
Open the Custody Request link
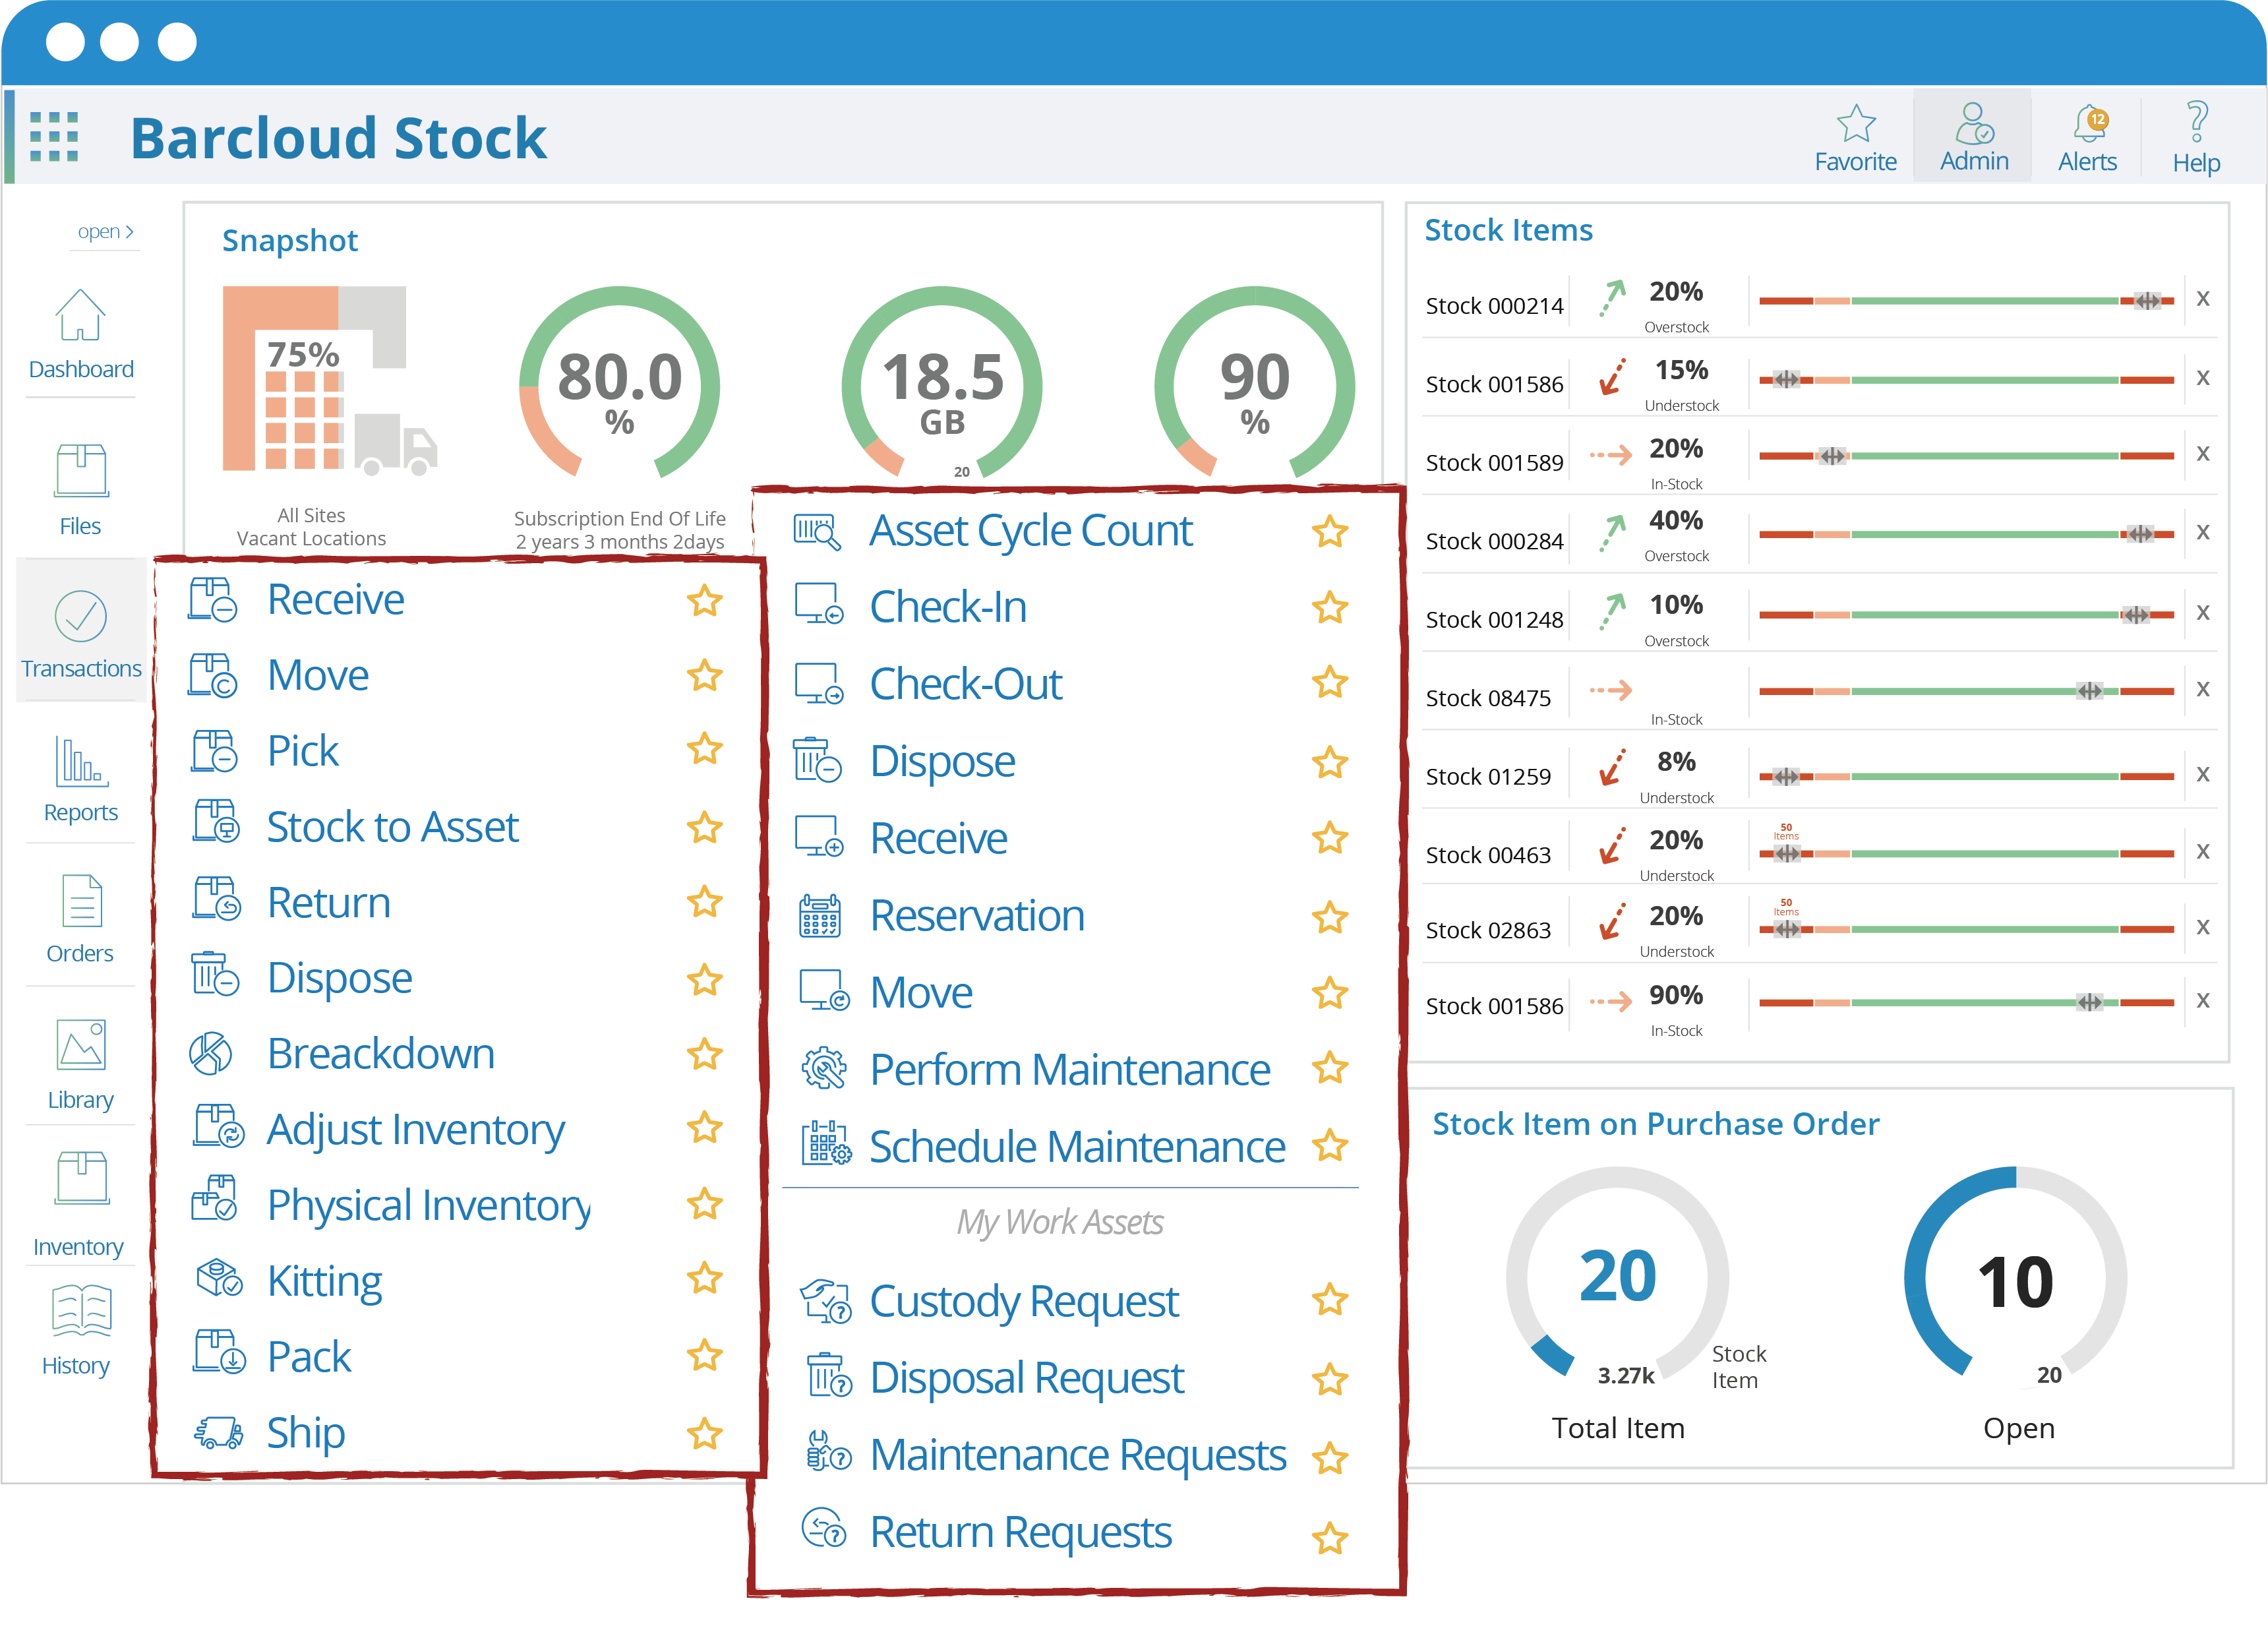pos(1023,1301)
